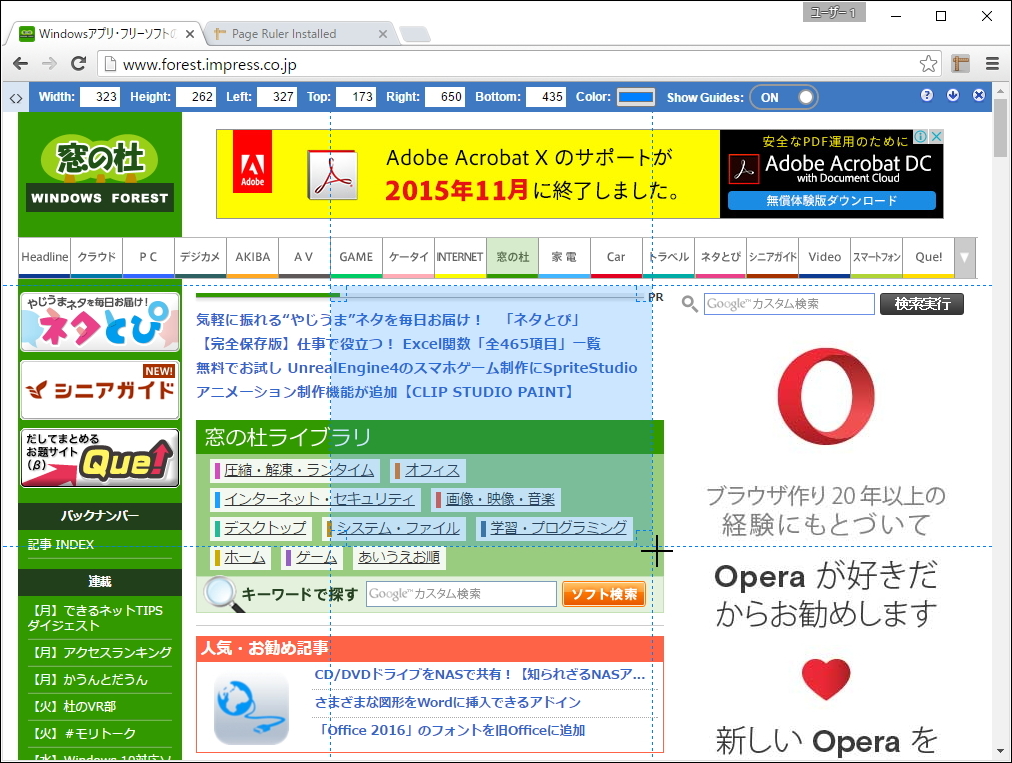Image resolution: width=1012 pixels, height=763 pixels.
Task: Open the Chrome hamburger menu
Action: pos(993,62)
